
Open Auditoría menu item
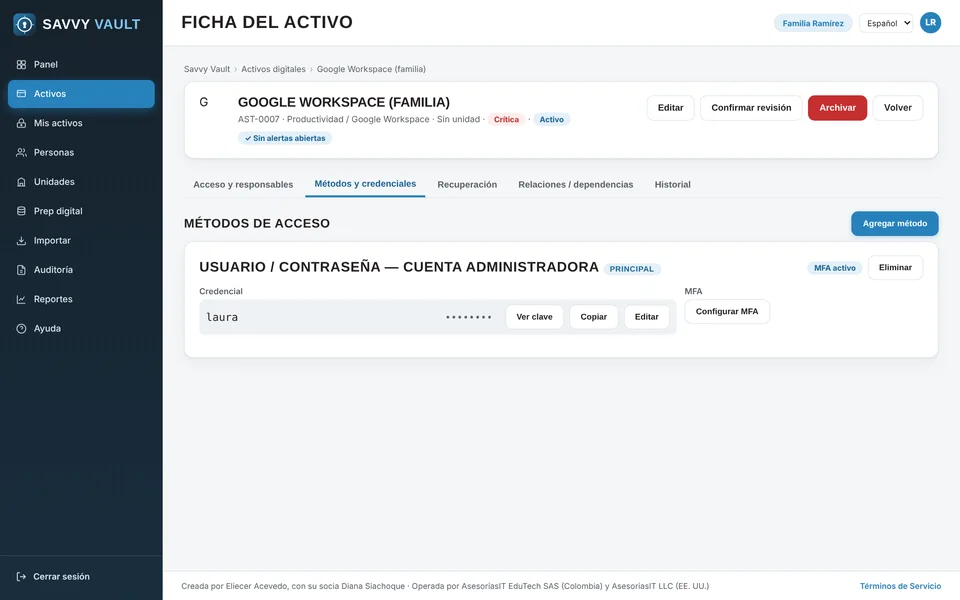pyautogui.click(x=81, y=270)
